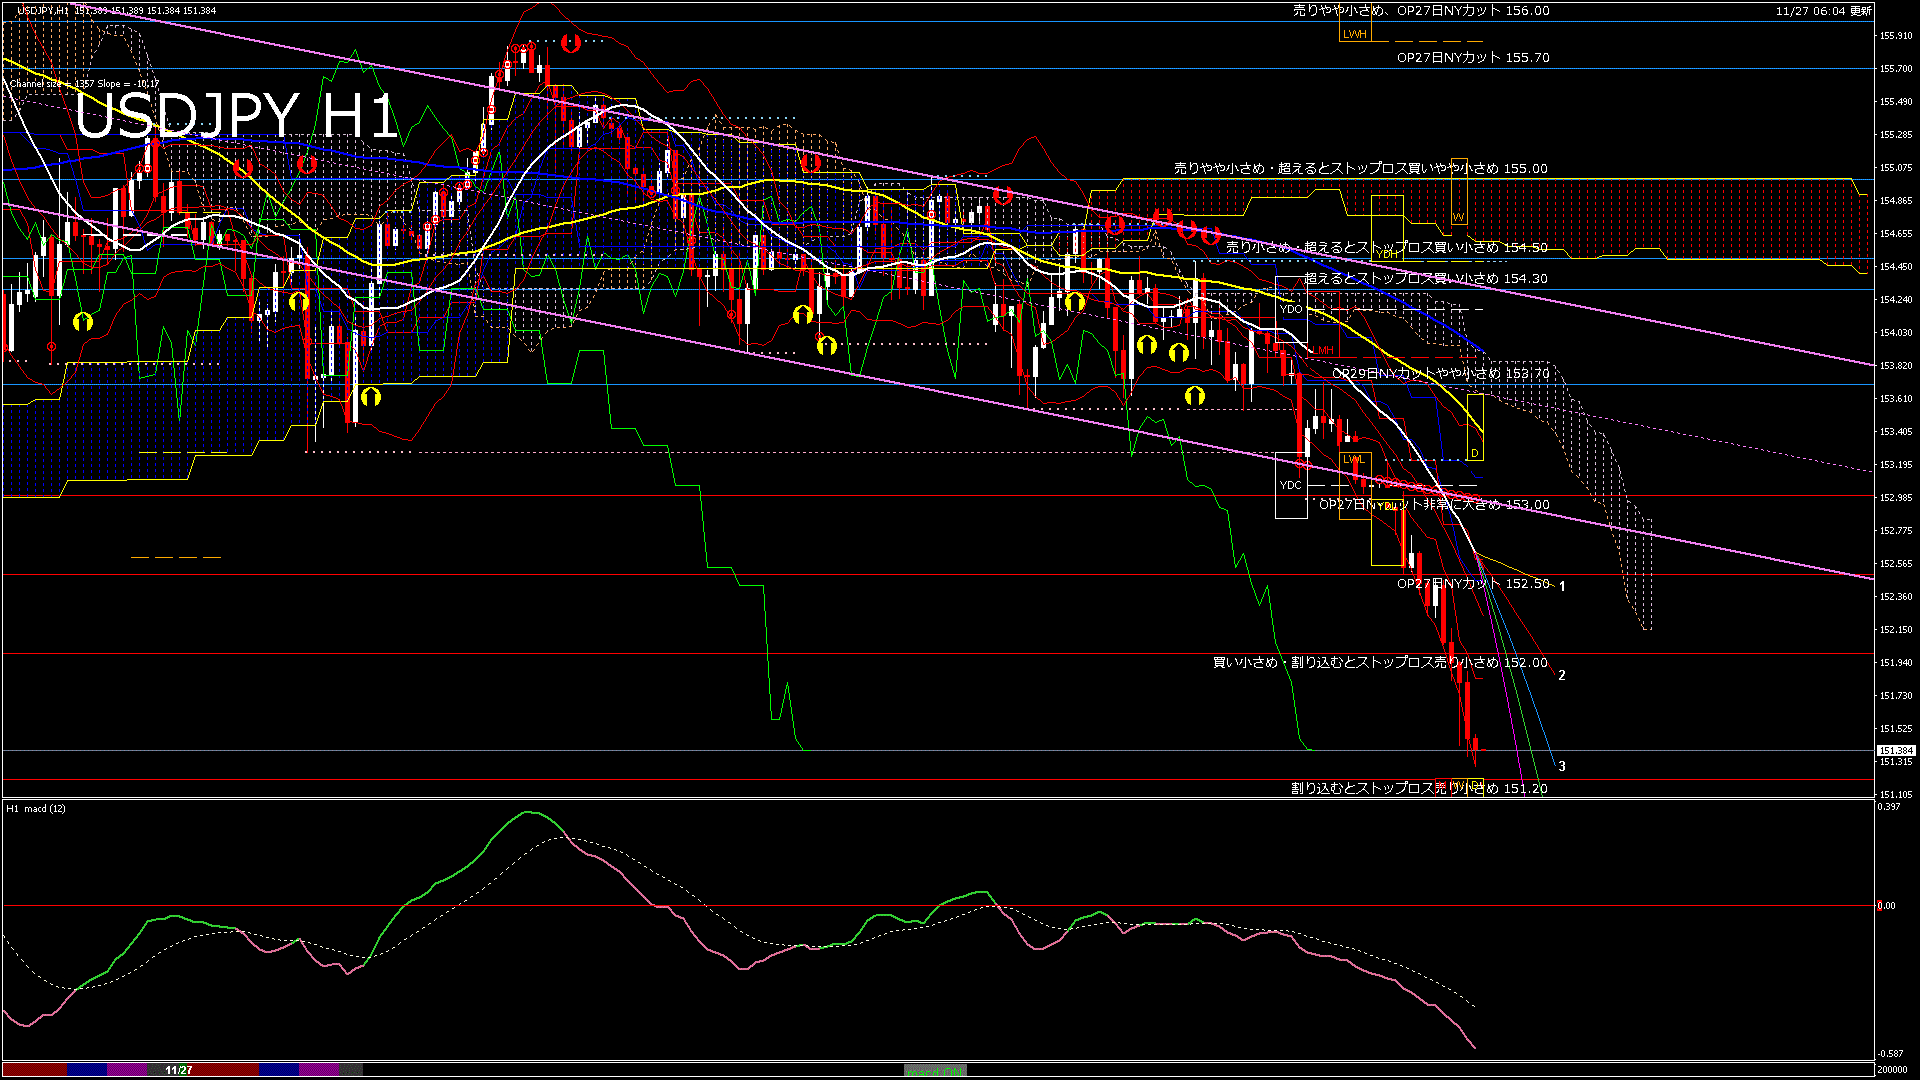Select forecast line number 2 label
The image size is (1920, 1080).
click(x=1562, y=676)
